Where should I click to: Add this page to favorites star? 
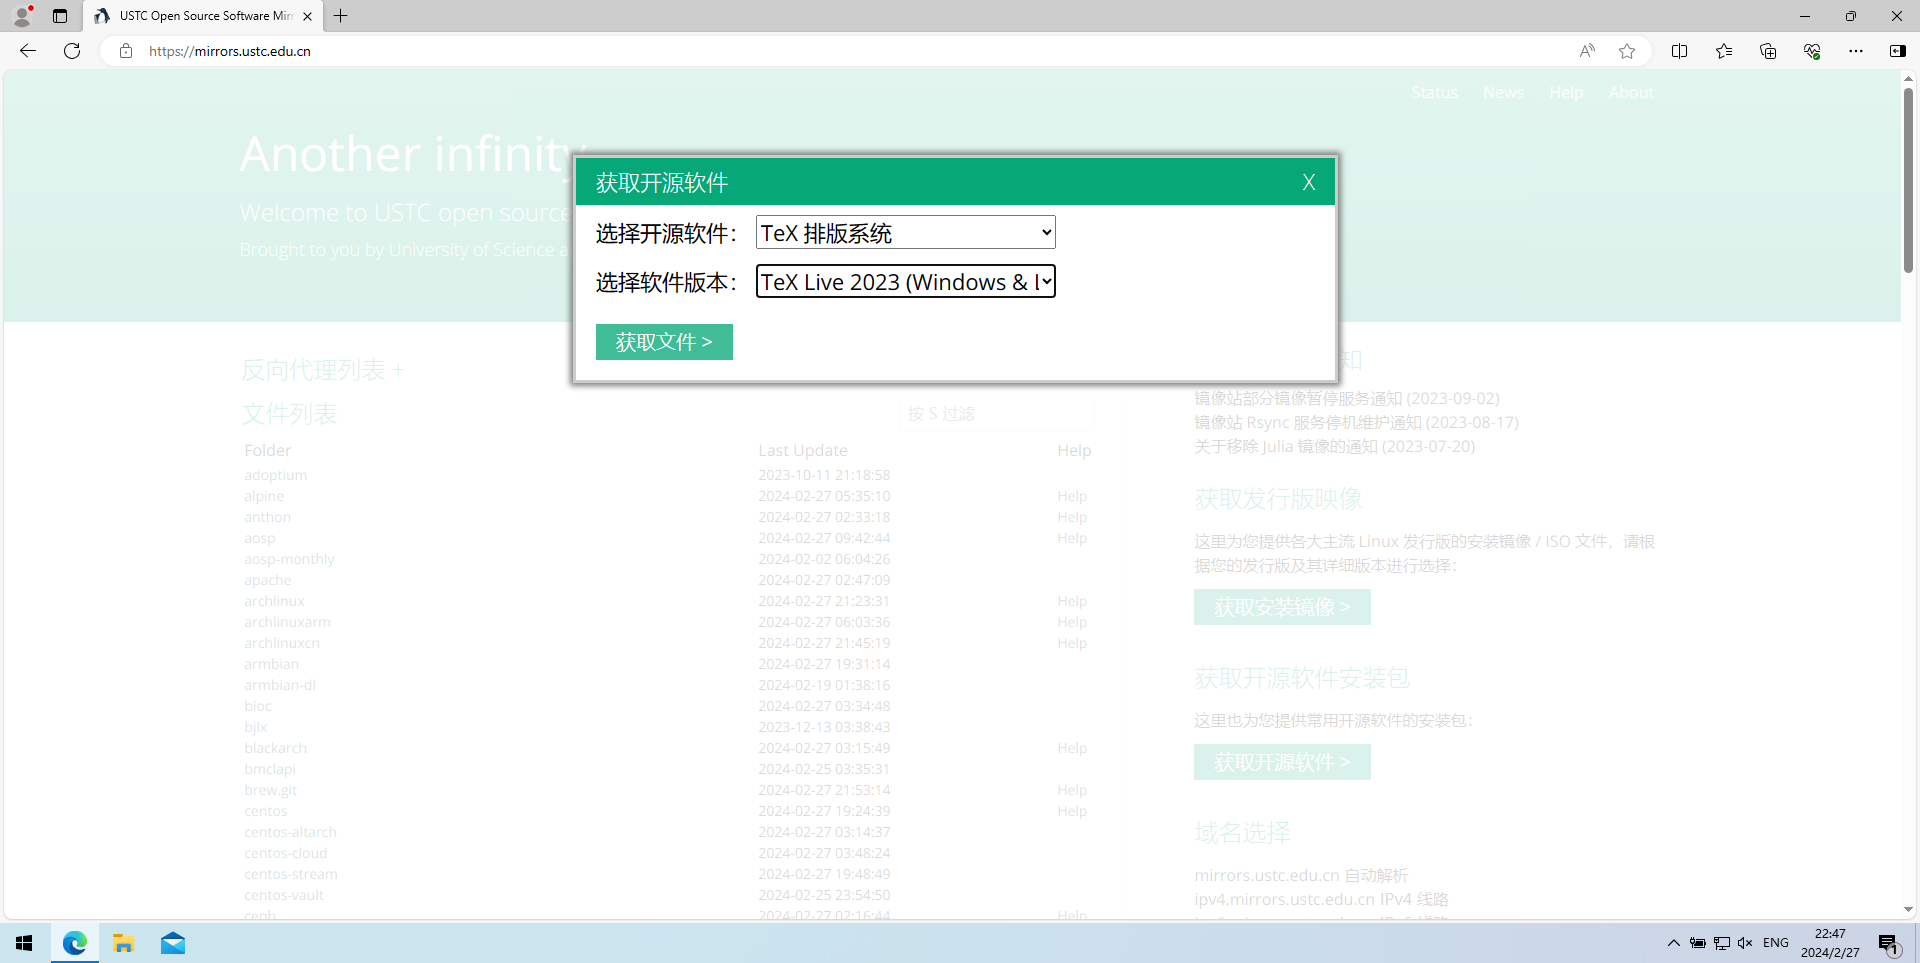coord(1627,51)
